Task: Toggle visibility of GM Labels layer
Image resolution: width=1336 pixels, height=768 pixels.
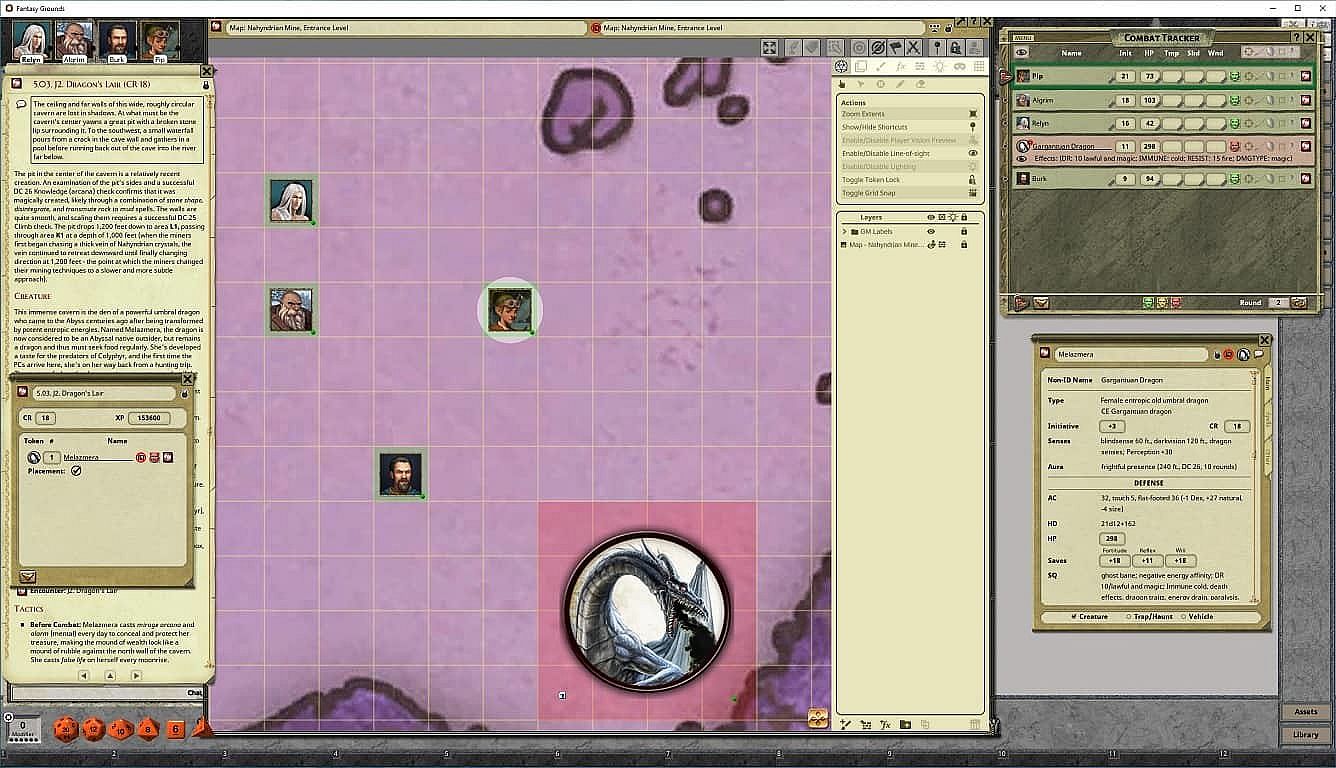Action: [x=931, y=232]
